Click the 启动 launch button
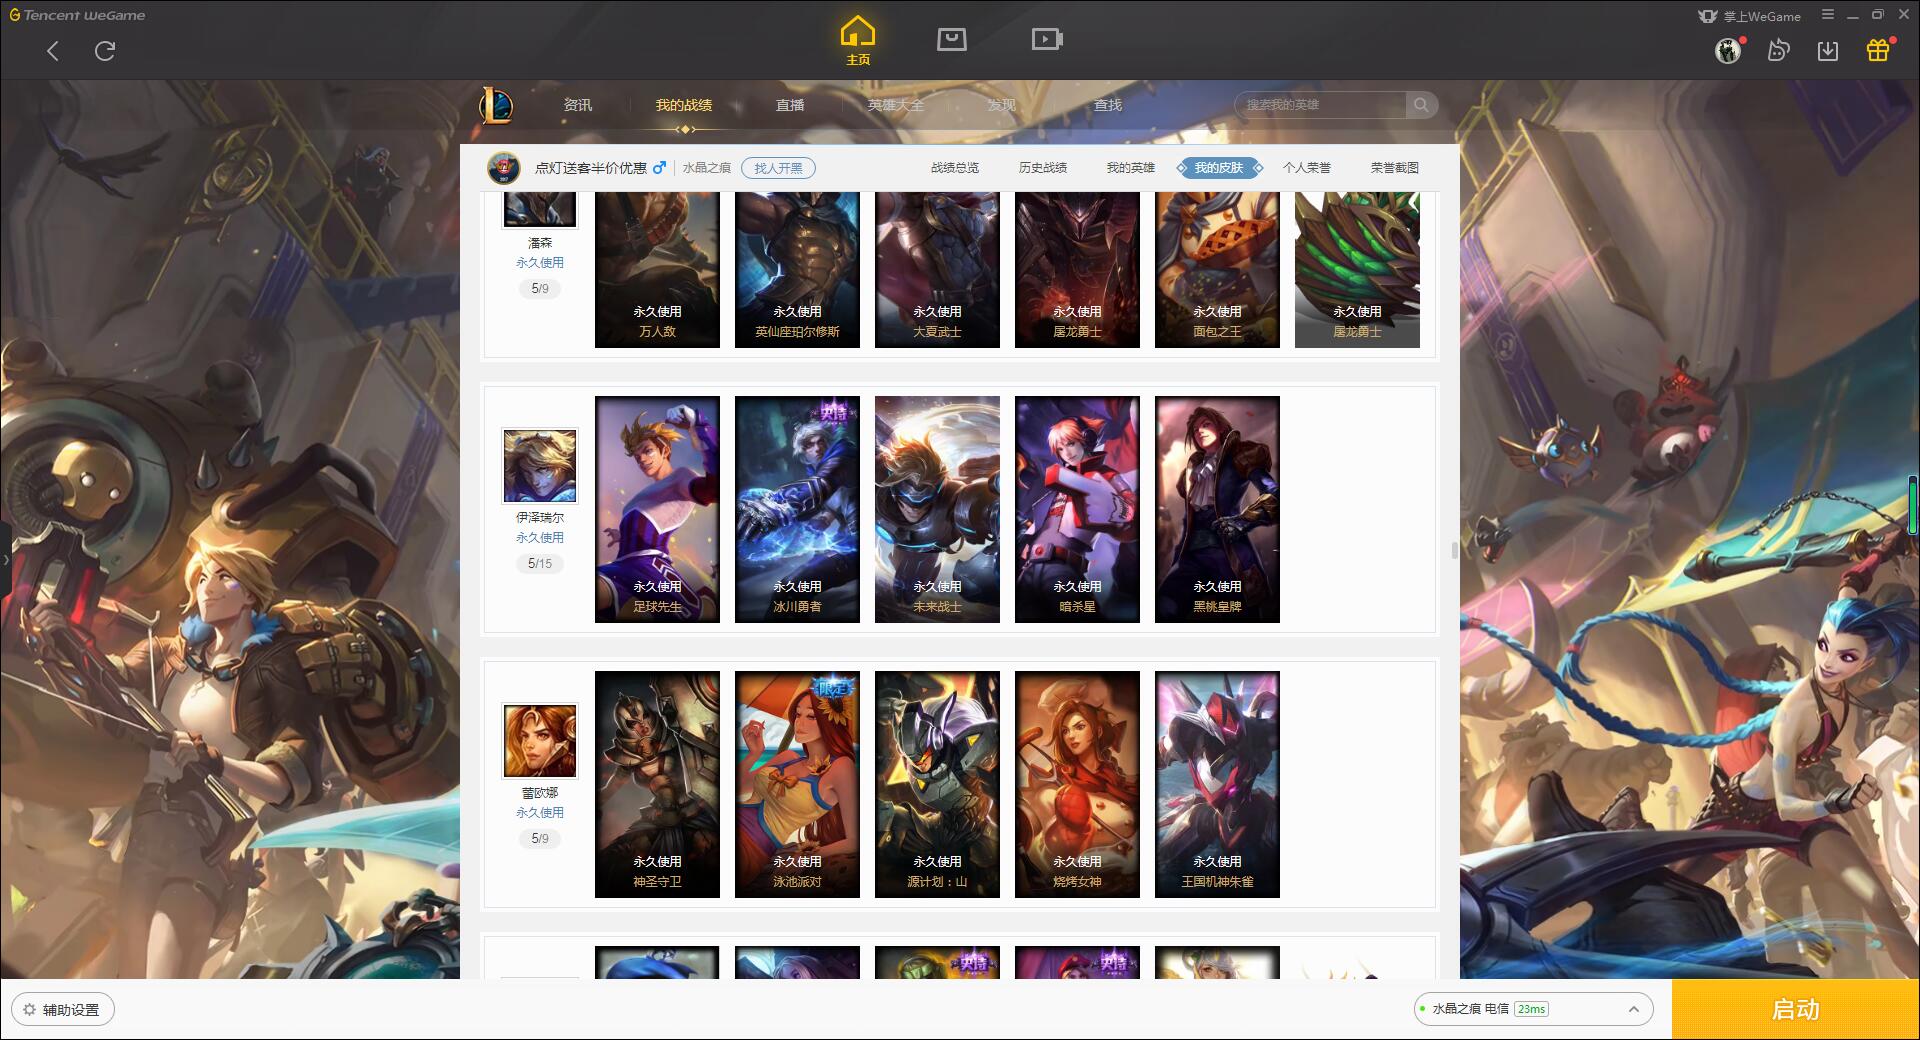This screenshot has width=1920, height=1040. pos(1795,1010)
